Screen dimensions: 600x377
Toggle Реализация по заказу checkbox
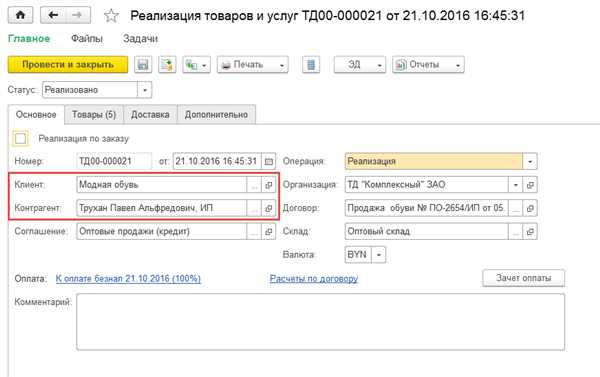(21, 139)
